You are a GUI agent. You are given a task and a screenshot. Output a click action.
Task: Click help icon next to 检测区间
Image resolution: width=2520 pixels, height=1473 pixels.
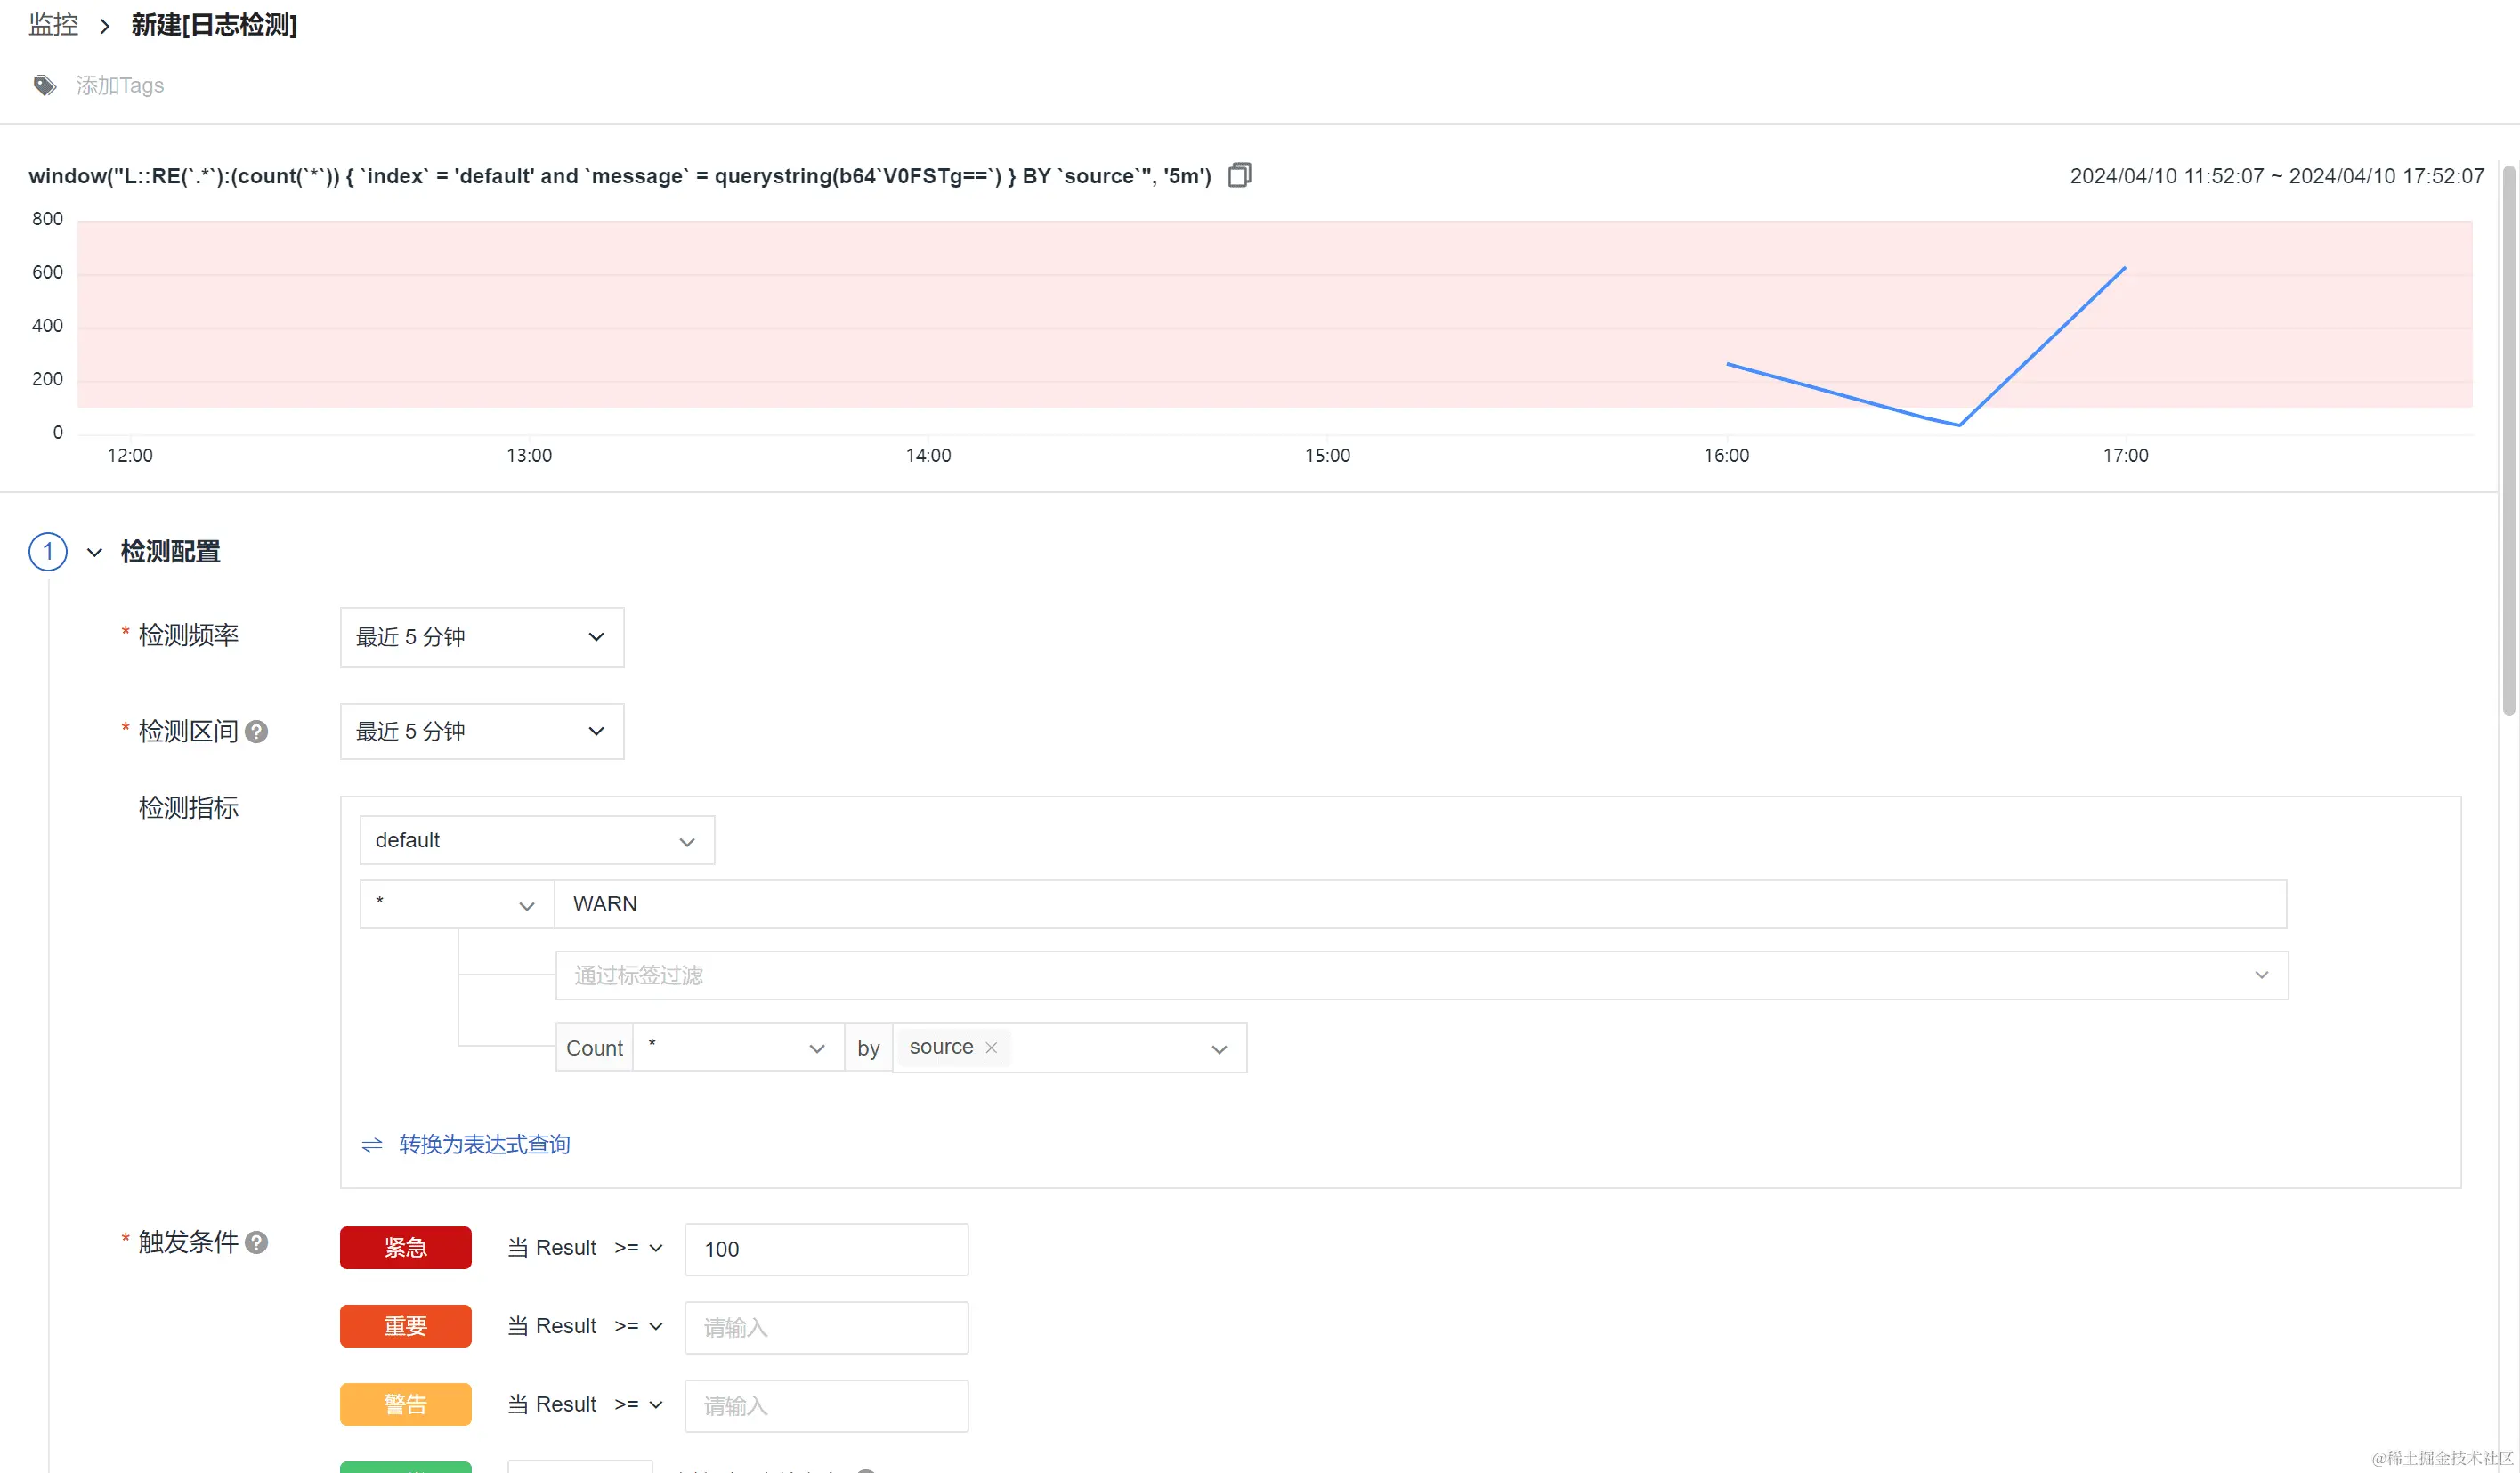tap(257, 732)
